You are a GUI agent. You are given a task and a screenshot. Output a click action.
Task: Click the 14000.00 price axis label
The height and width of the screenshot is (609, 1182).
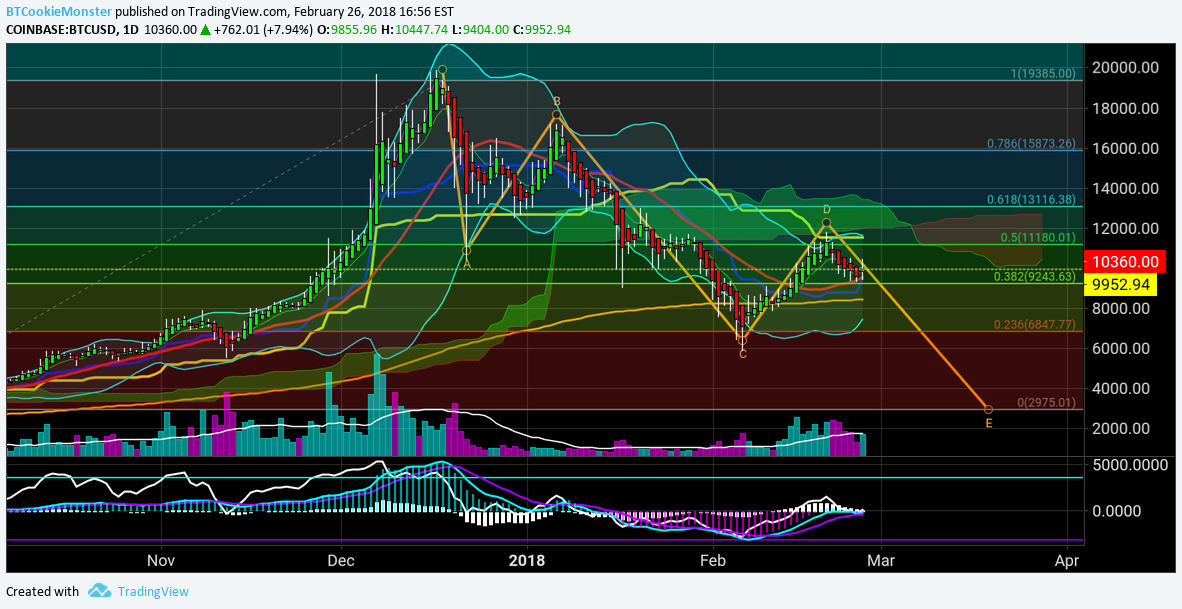[1123, 188]
